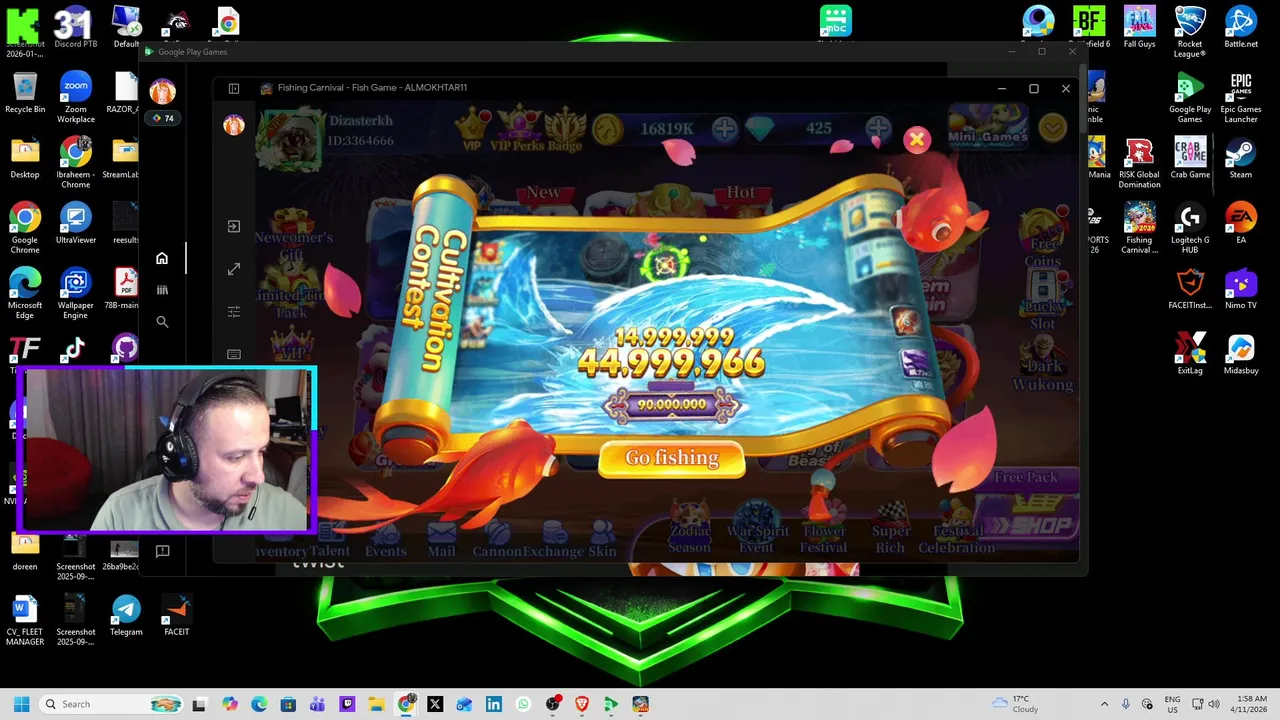Open the Badge icon in the game header
This screenshot has width=1280, height=720.
pyautogui.click(x=565, y=130)
